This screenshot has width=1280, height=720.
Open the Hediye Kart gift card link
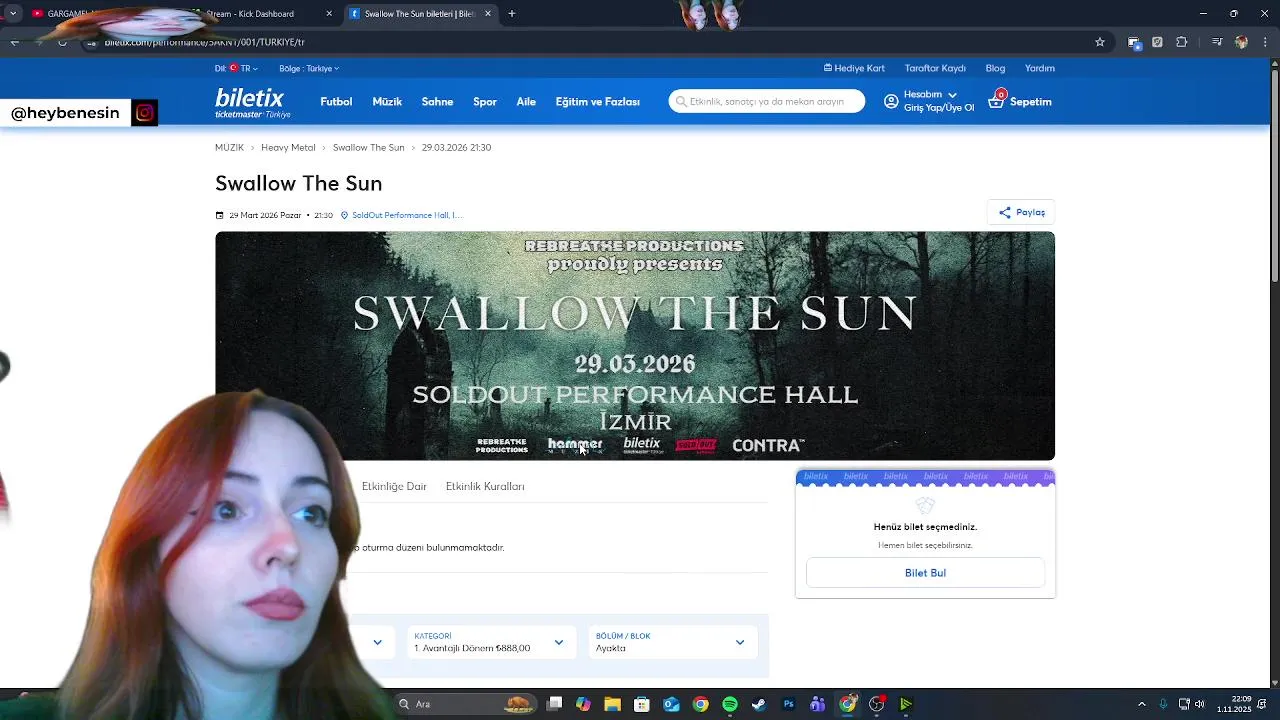point(854,68)
